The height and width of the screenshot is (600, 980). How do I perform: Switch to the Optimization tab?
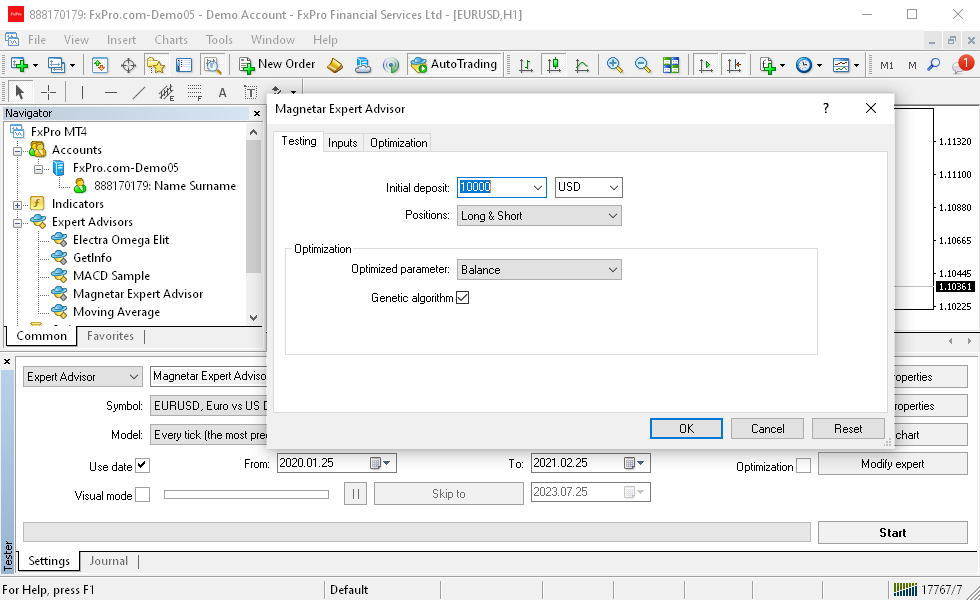tap(399, 143)
